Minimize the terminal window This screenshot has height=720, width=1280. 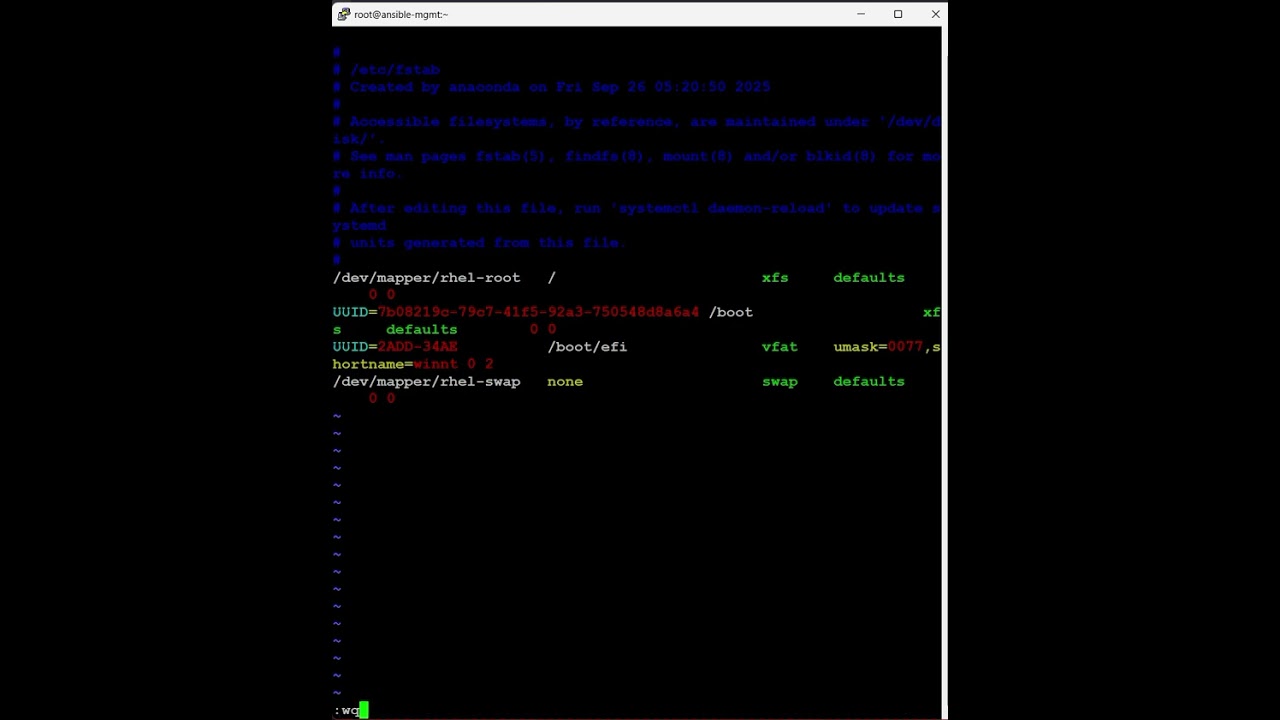(x=861, y=14)
